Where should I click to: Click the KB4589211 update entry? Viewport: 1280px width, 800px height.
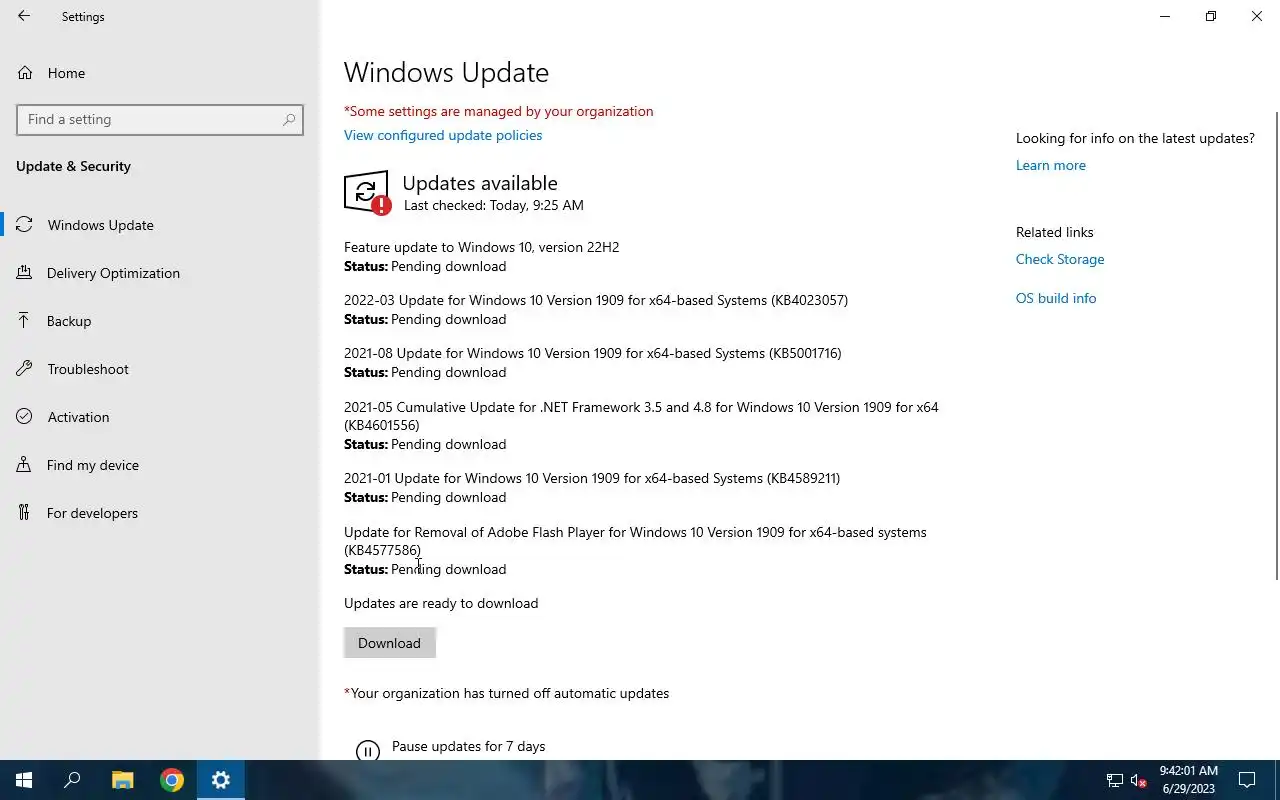coord(592,487)
